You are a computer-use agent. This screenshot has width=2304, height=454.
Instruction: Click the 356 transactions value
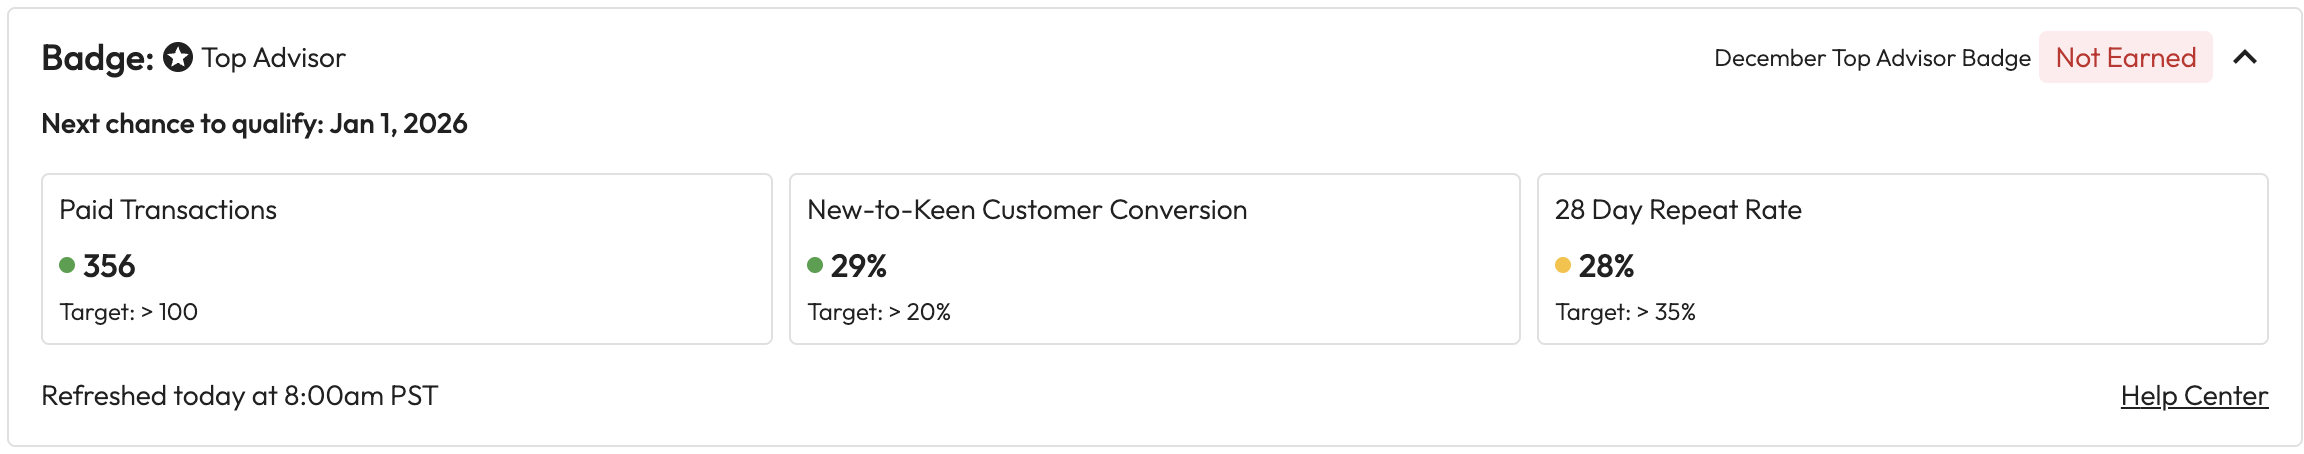tap(109, 266)
